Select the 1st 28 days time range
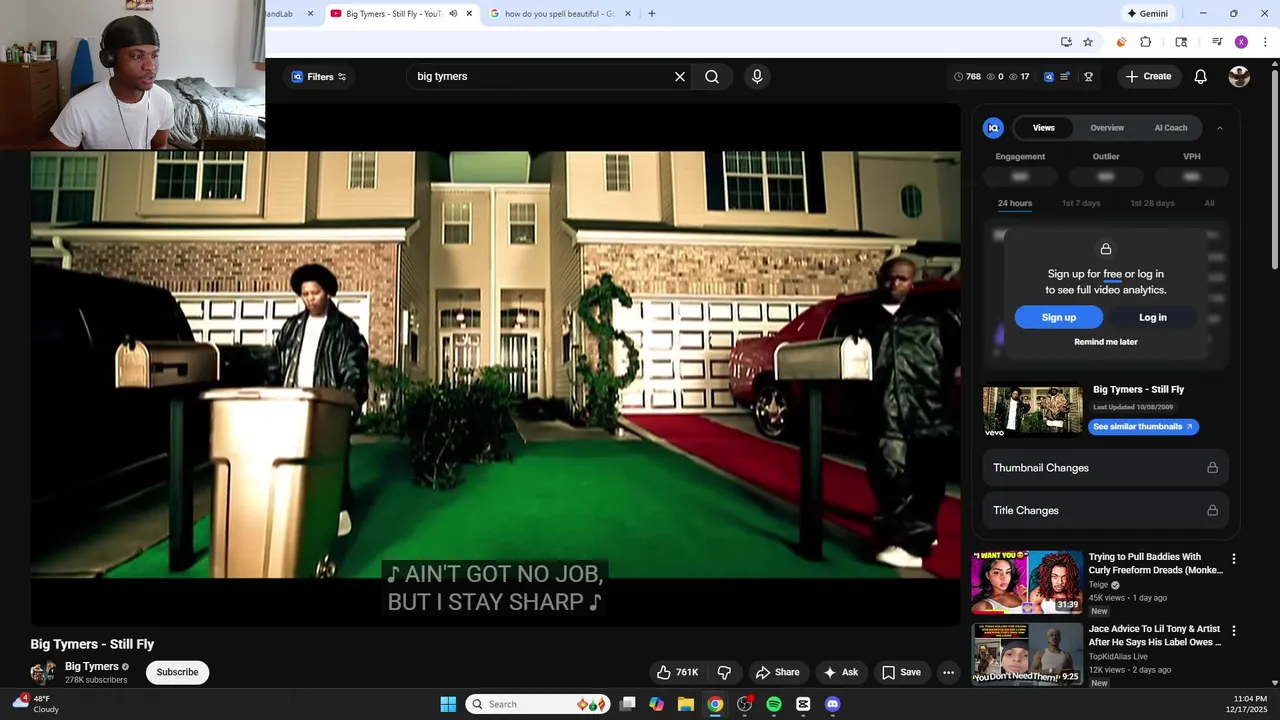The height and width of the screenshot is (720, 1280). click(x=1152, y=203)
